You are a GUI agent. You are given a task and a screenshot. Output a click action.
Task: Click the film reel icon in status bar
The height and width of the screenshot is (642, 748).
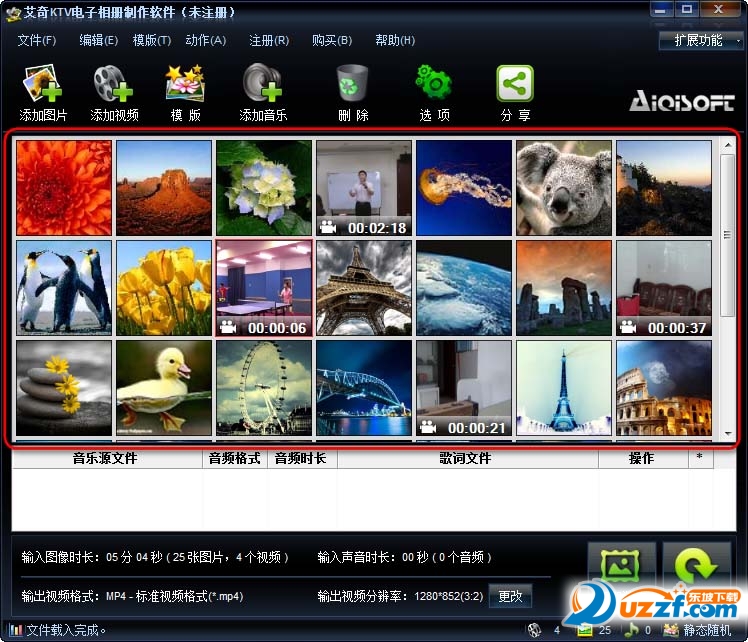click(x=534, y=630)
